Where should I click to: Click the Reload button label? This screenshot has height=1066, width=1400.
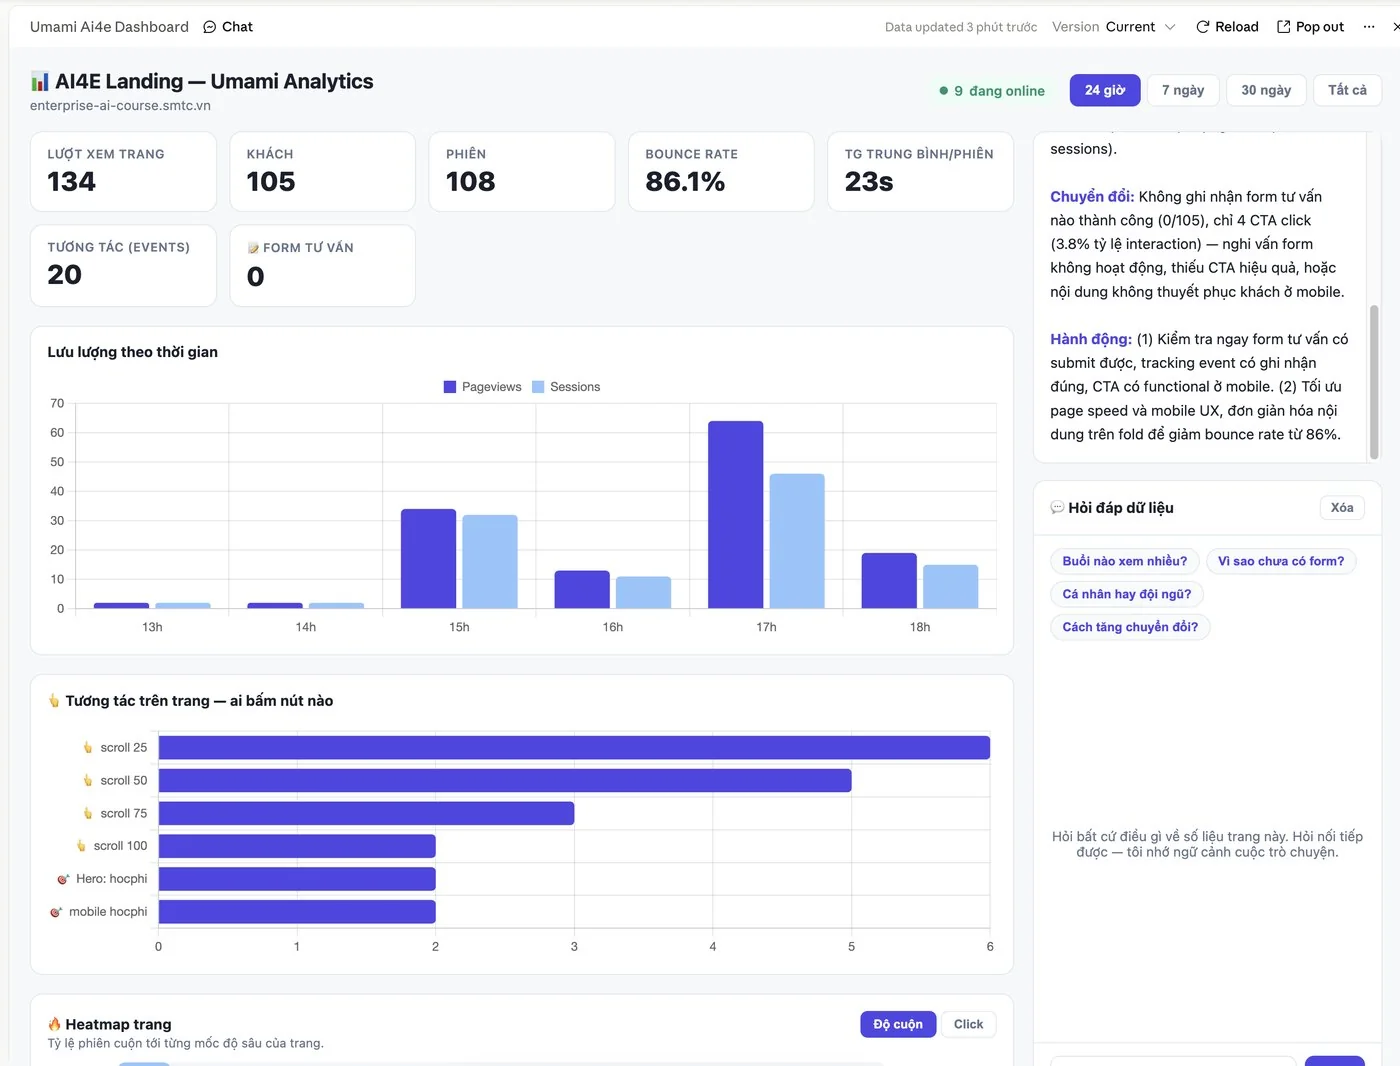pos(1237,27)
